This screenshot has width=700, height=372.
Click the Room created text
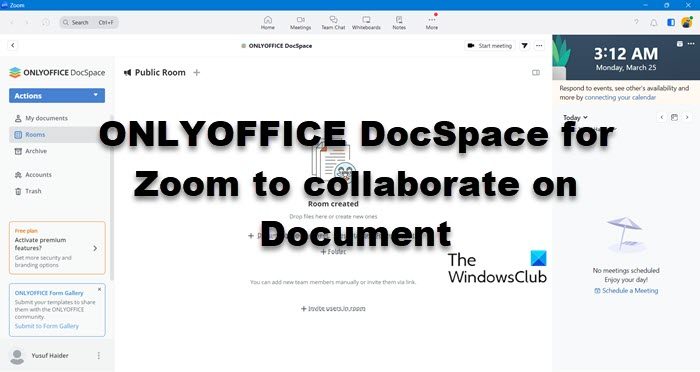point(333,204)
